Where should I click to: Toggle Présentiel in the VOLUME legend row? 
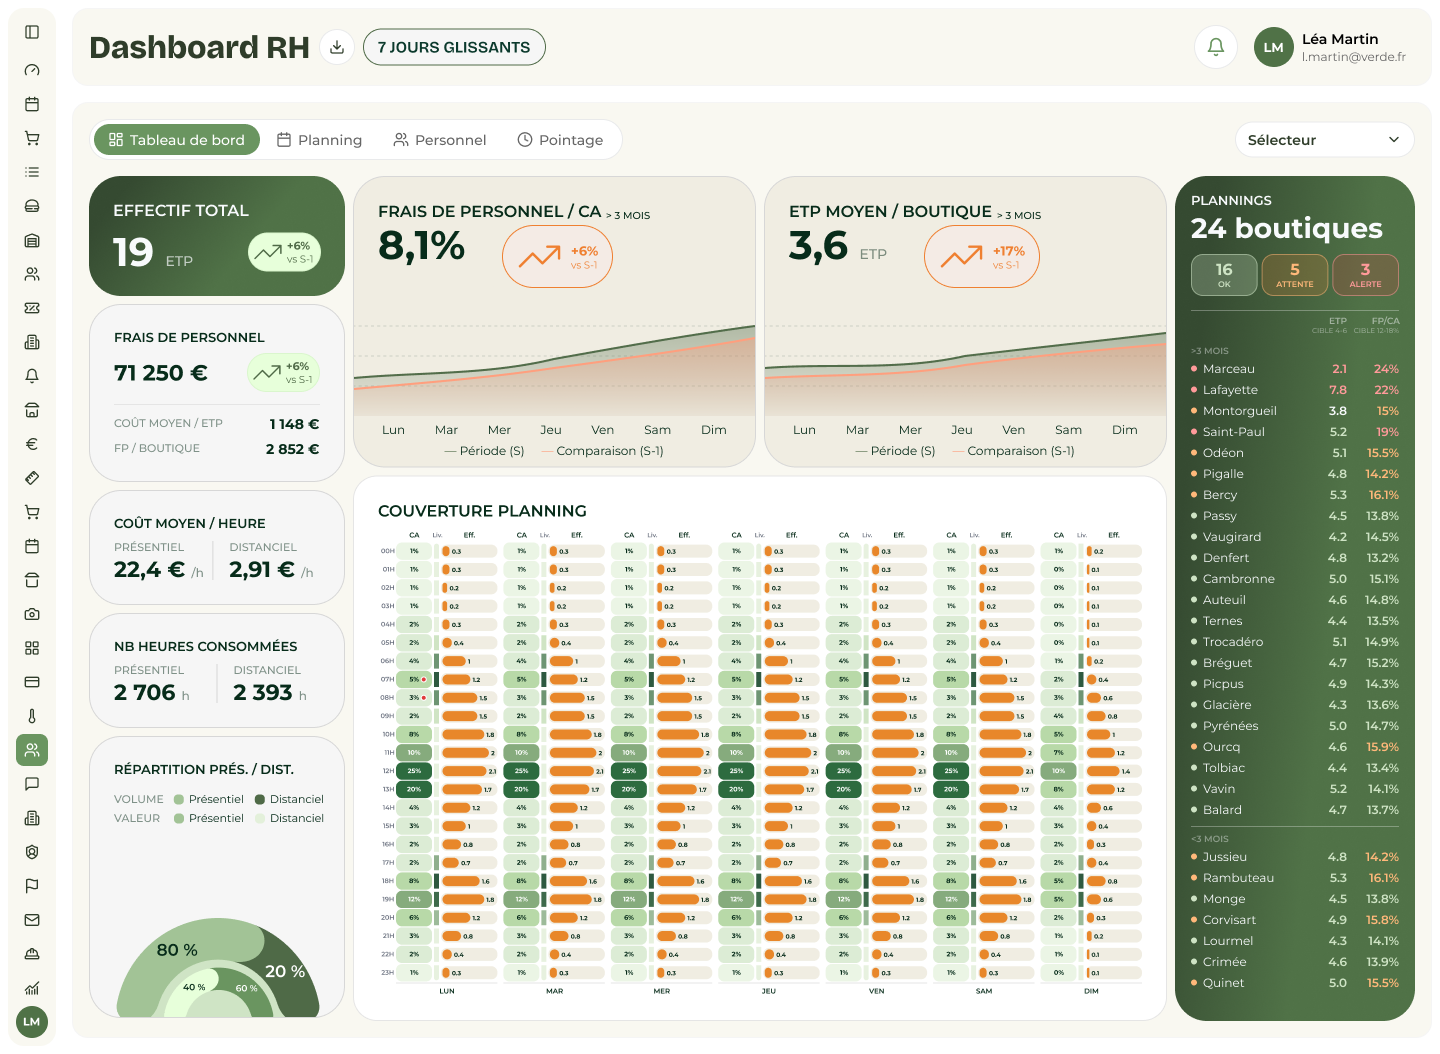209,799
